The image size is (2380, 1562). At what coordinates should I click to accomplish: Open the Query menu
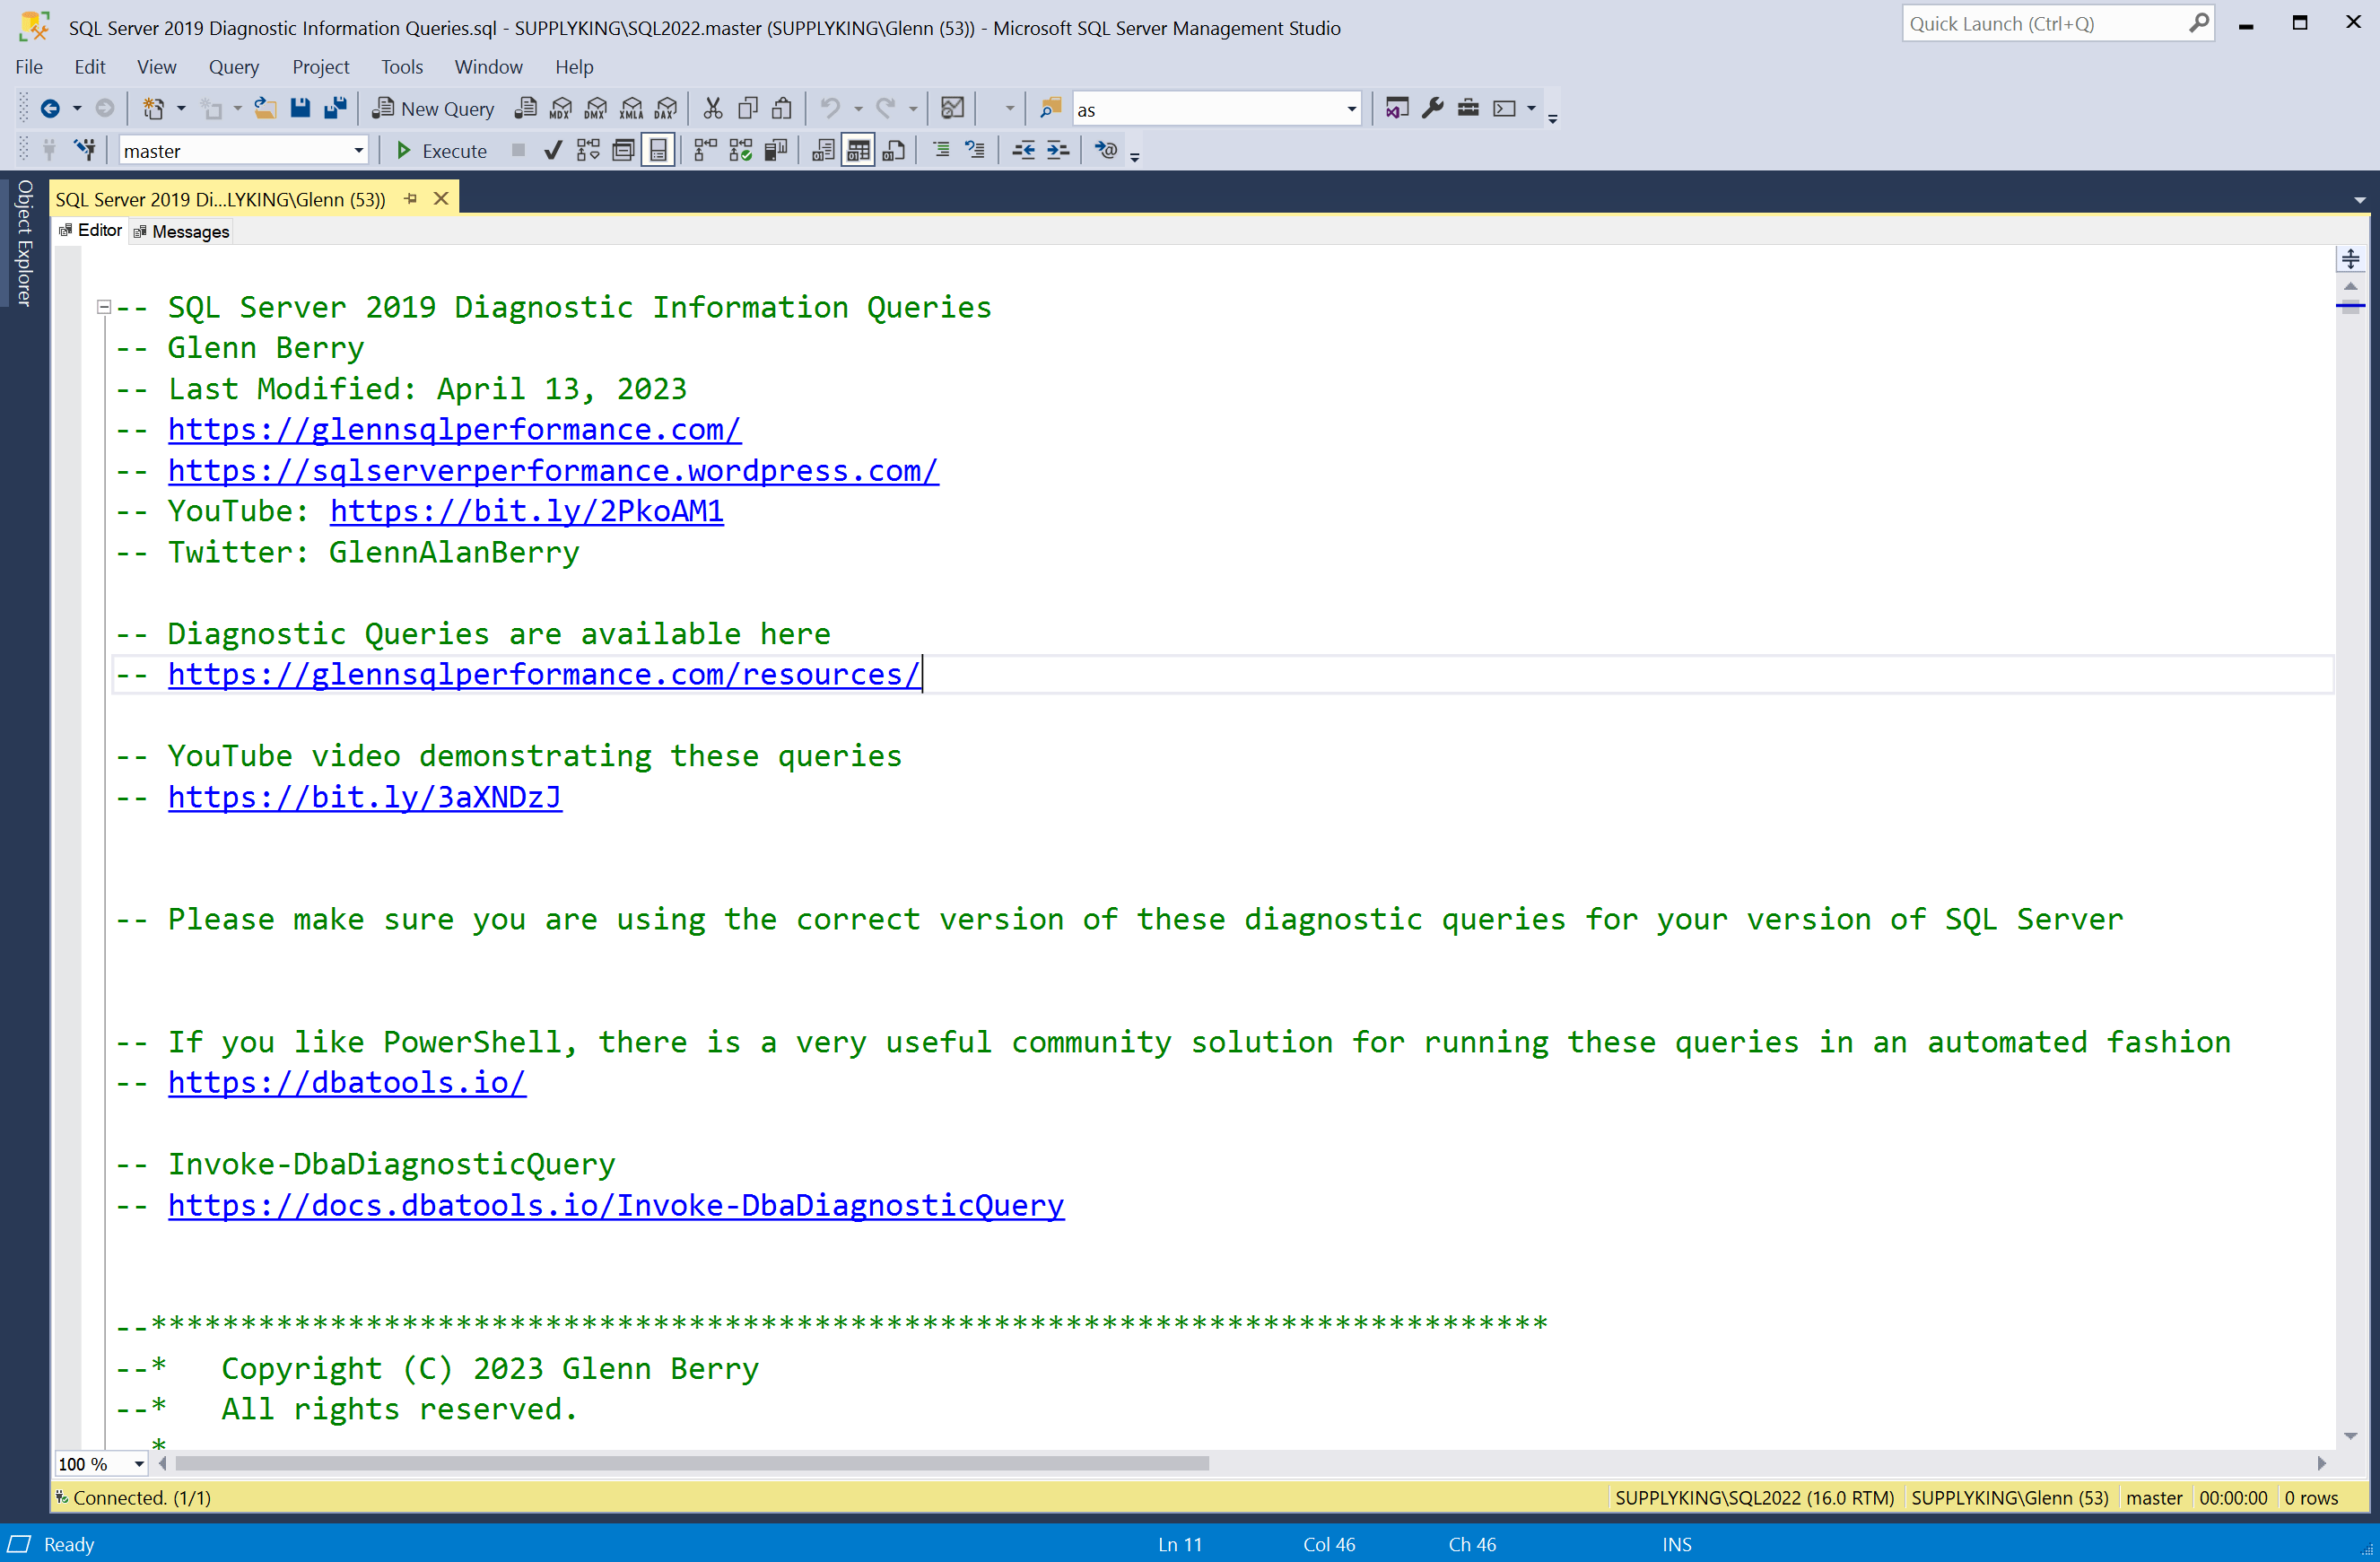233,67
